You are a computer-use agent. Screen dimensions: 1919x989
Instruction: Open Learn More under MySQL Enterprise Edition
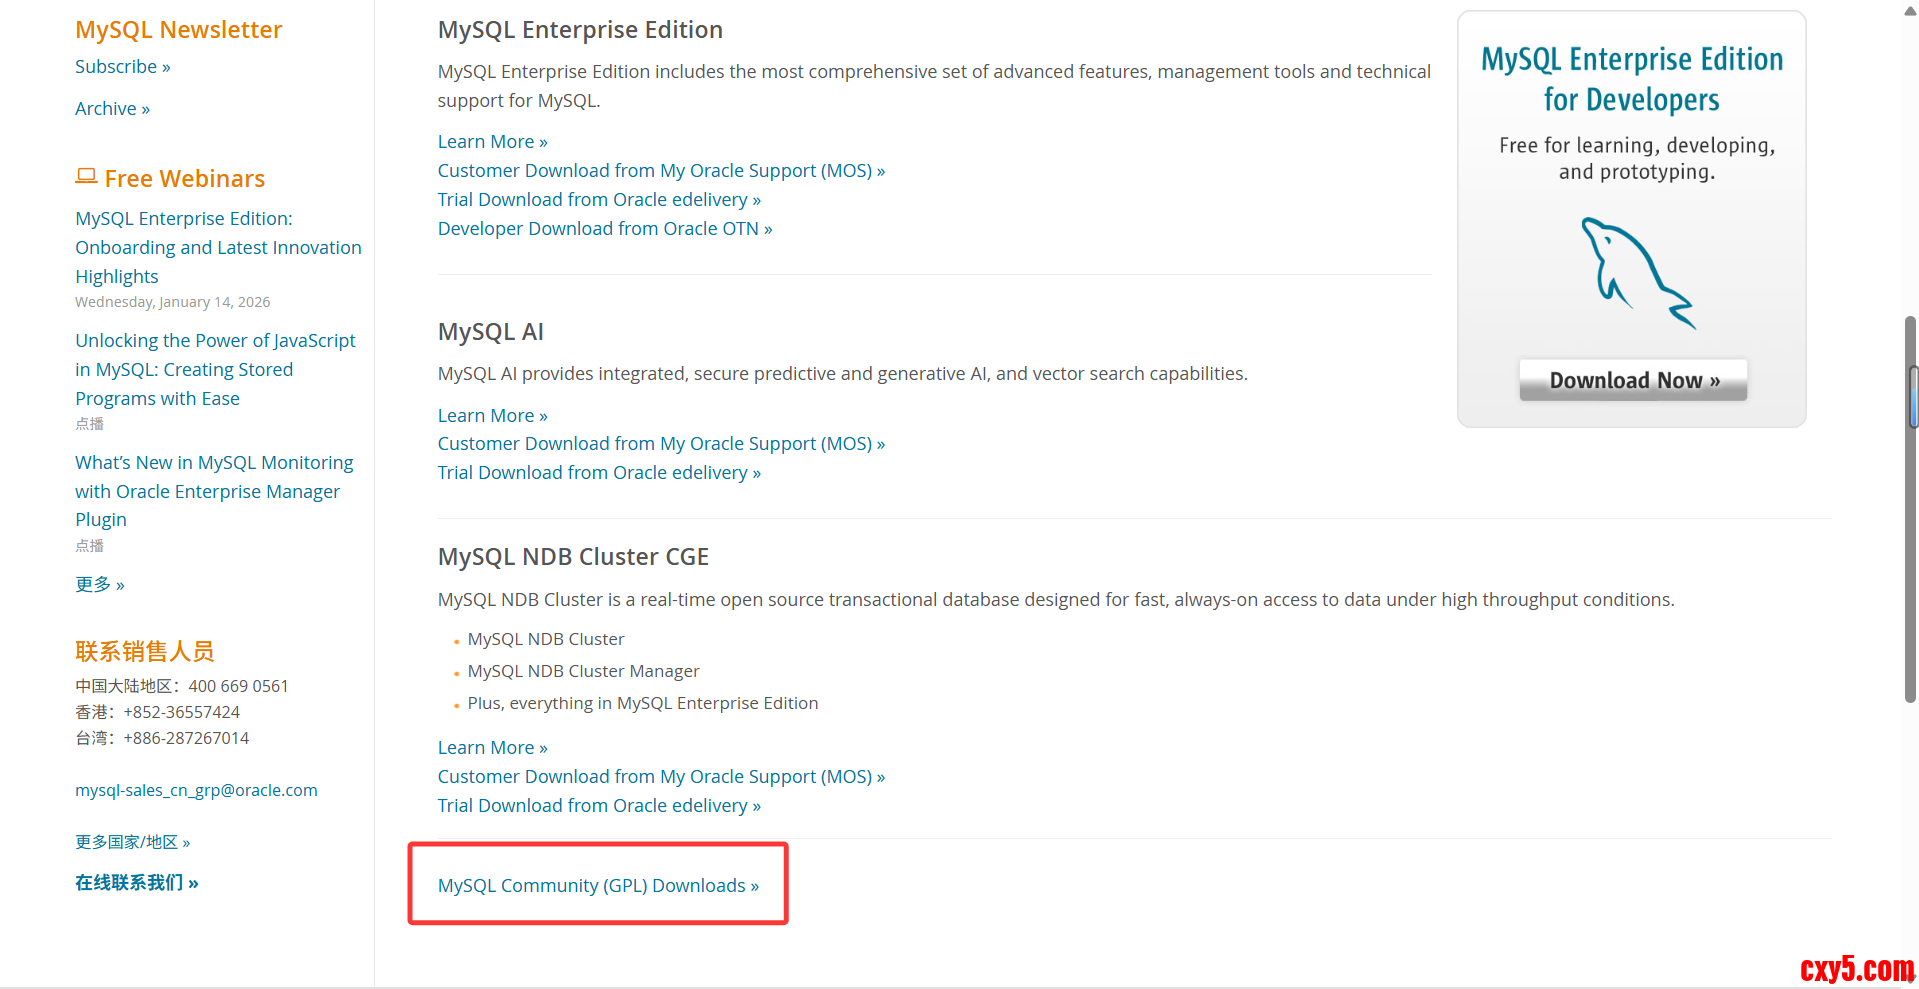tap(492, 142)
